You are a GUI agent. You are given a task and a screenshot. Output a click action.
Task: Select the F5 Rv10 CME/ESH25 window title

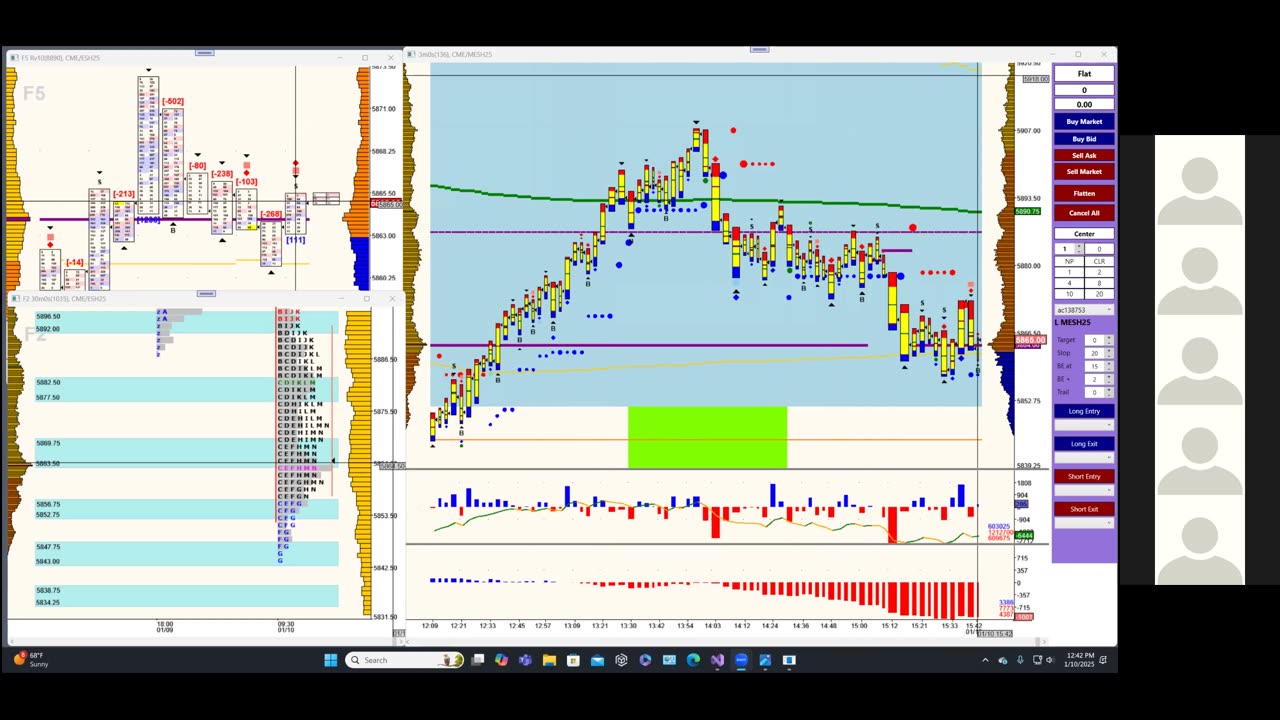tap(60, 58)
